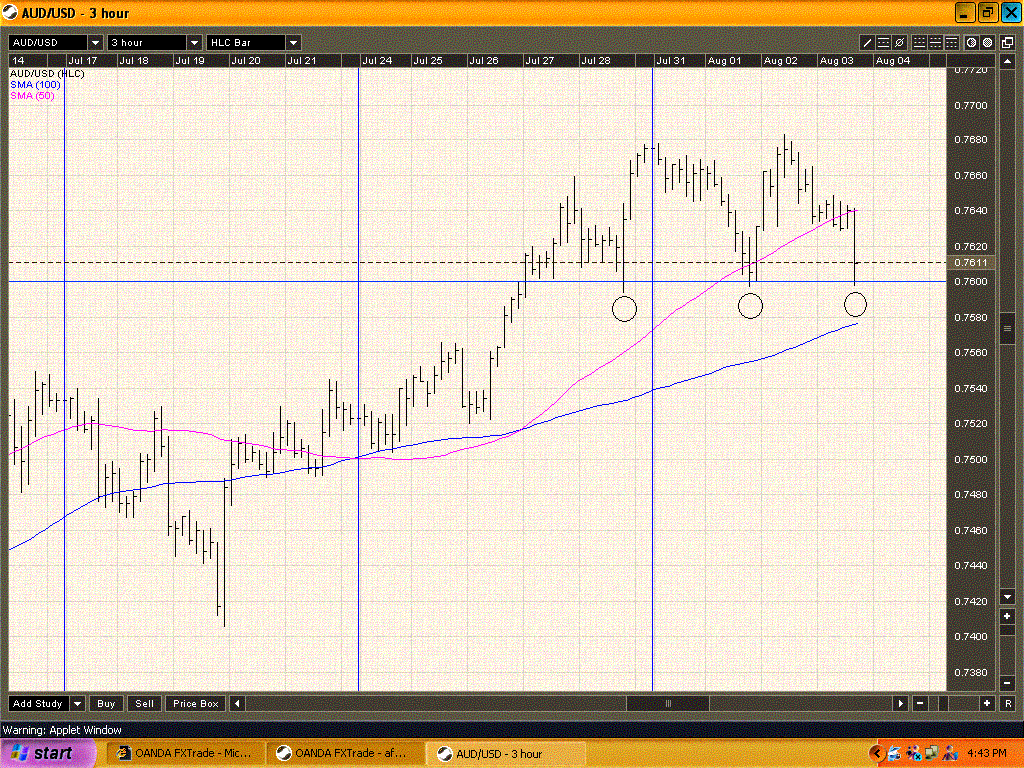This screenshot has width=1024, height=768.
Task: Switch to the OANDA FXTrade taskbar window
Action: point(188,753)
